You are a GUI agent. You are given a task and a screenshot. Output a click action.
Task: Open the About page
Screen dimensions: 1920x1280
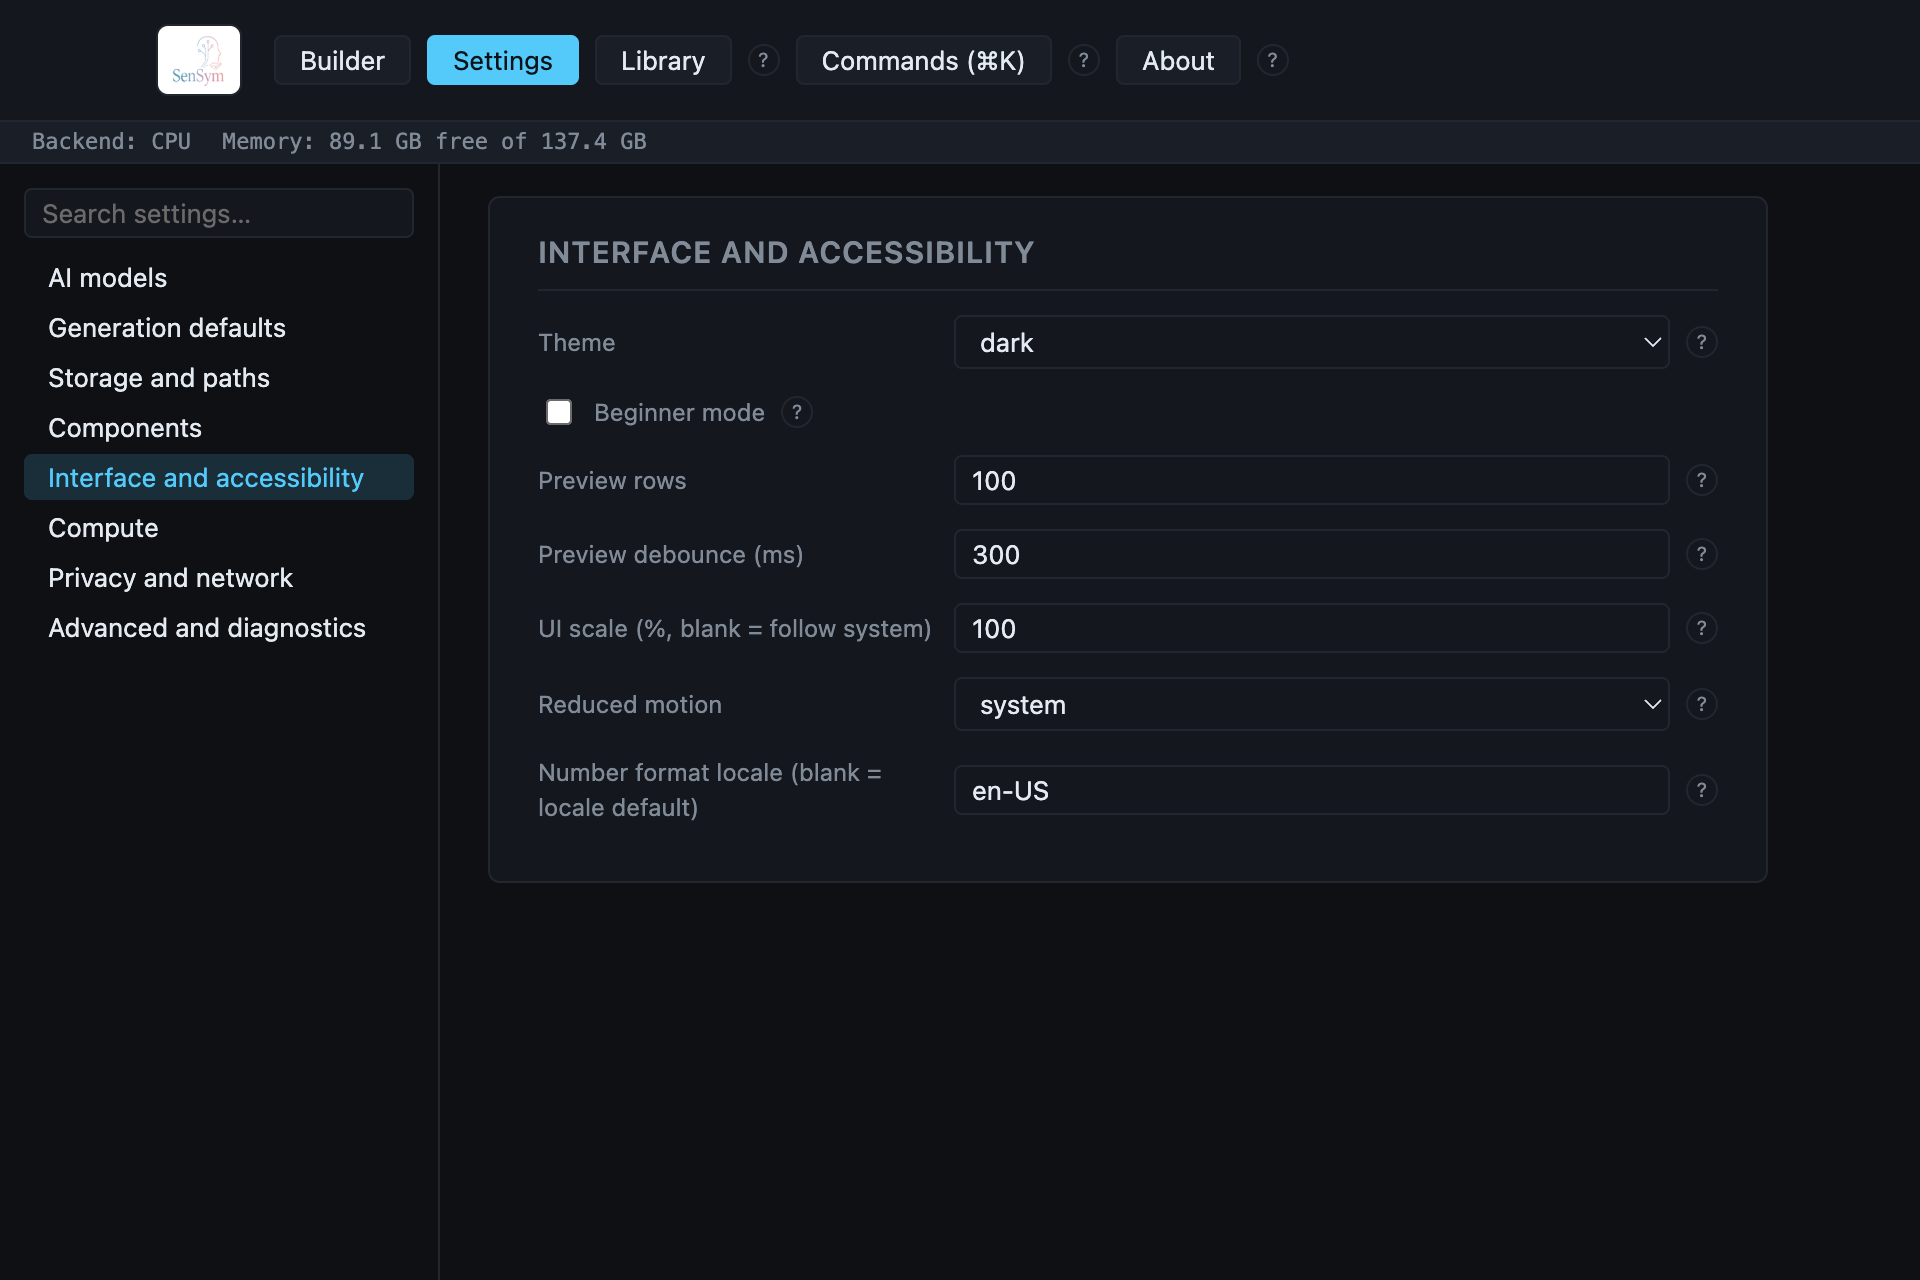coord(1178,60)
